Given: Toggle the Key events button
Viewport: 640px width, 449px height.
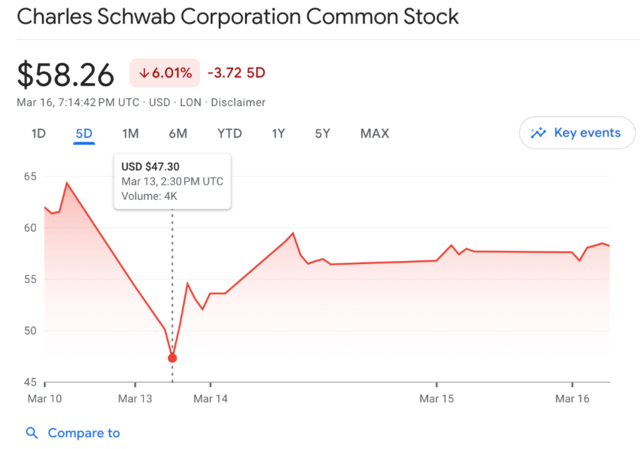Looking at the screenshot, I should click(x=577, y=133).
